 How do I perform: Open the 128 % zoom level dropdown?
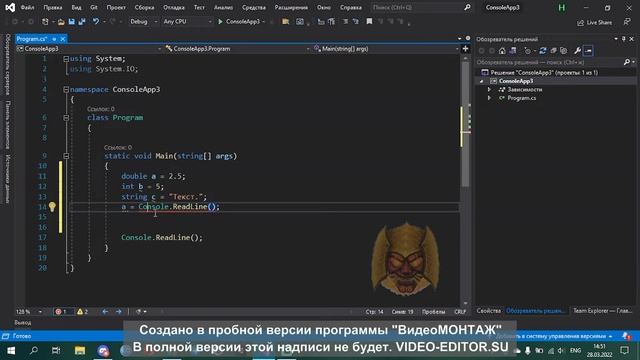point(29,312)
